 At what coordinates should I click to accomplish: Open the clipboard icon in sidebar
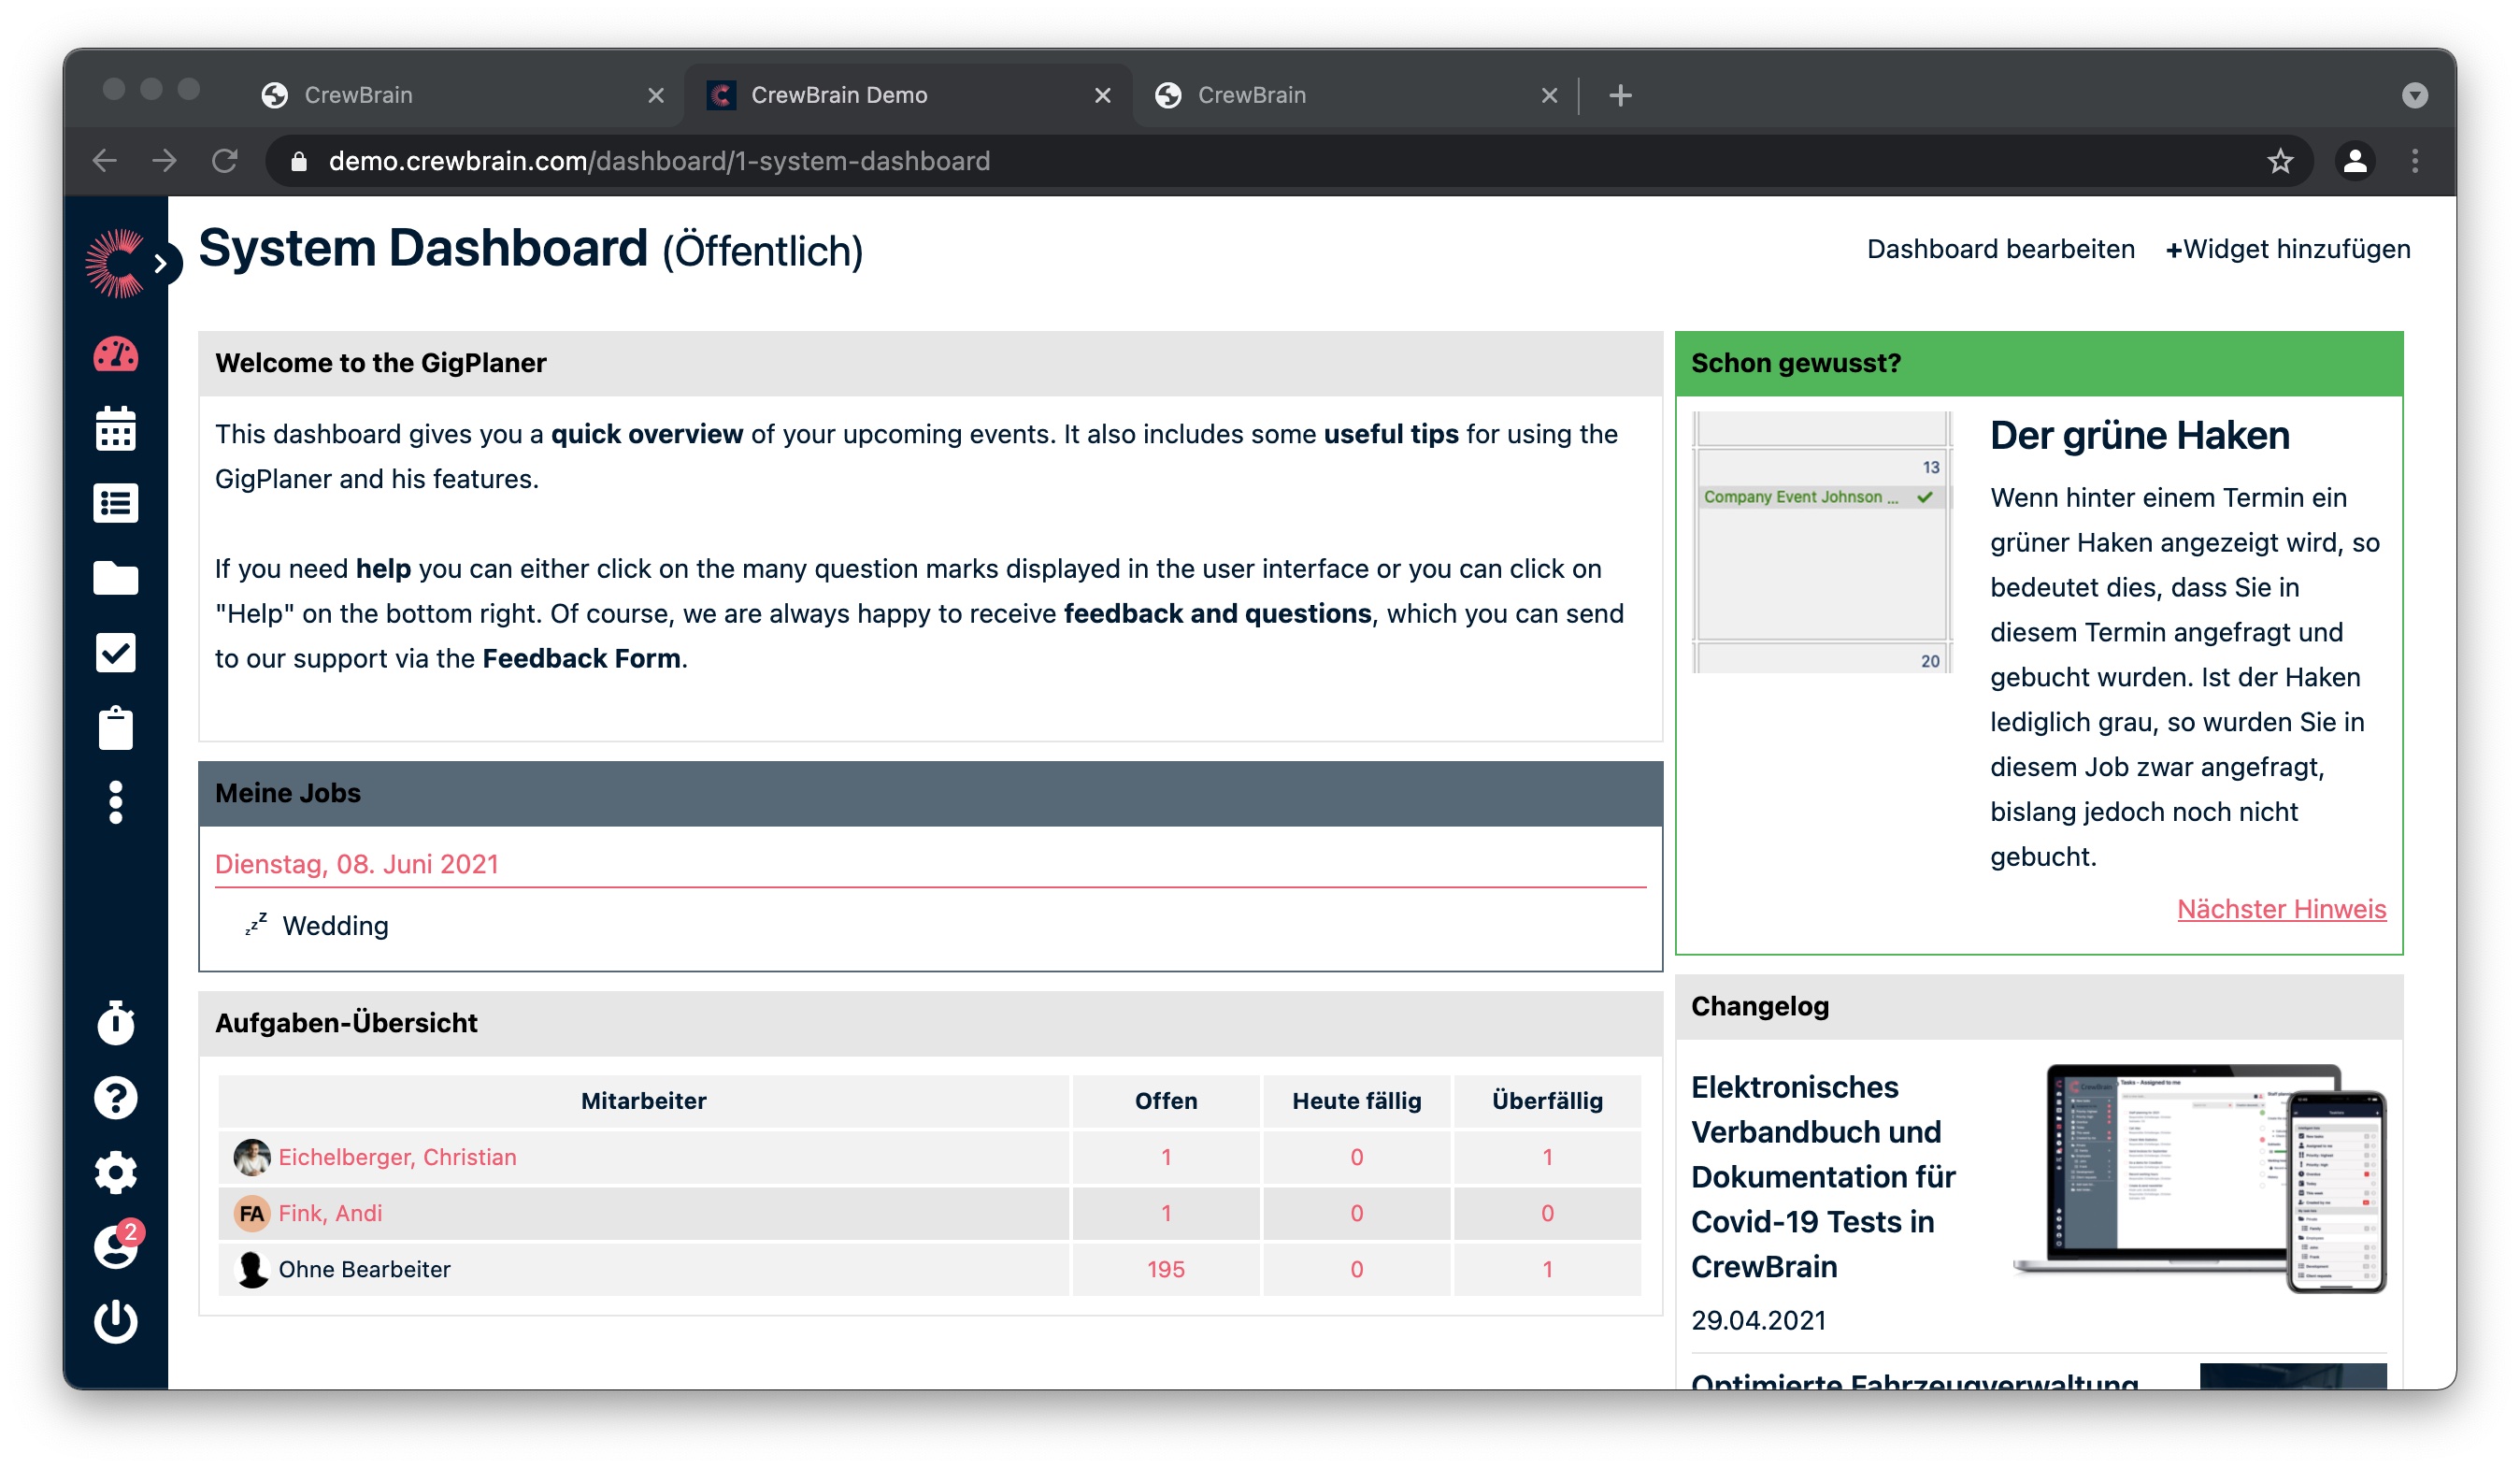click(x=116, y=728)
